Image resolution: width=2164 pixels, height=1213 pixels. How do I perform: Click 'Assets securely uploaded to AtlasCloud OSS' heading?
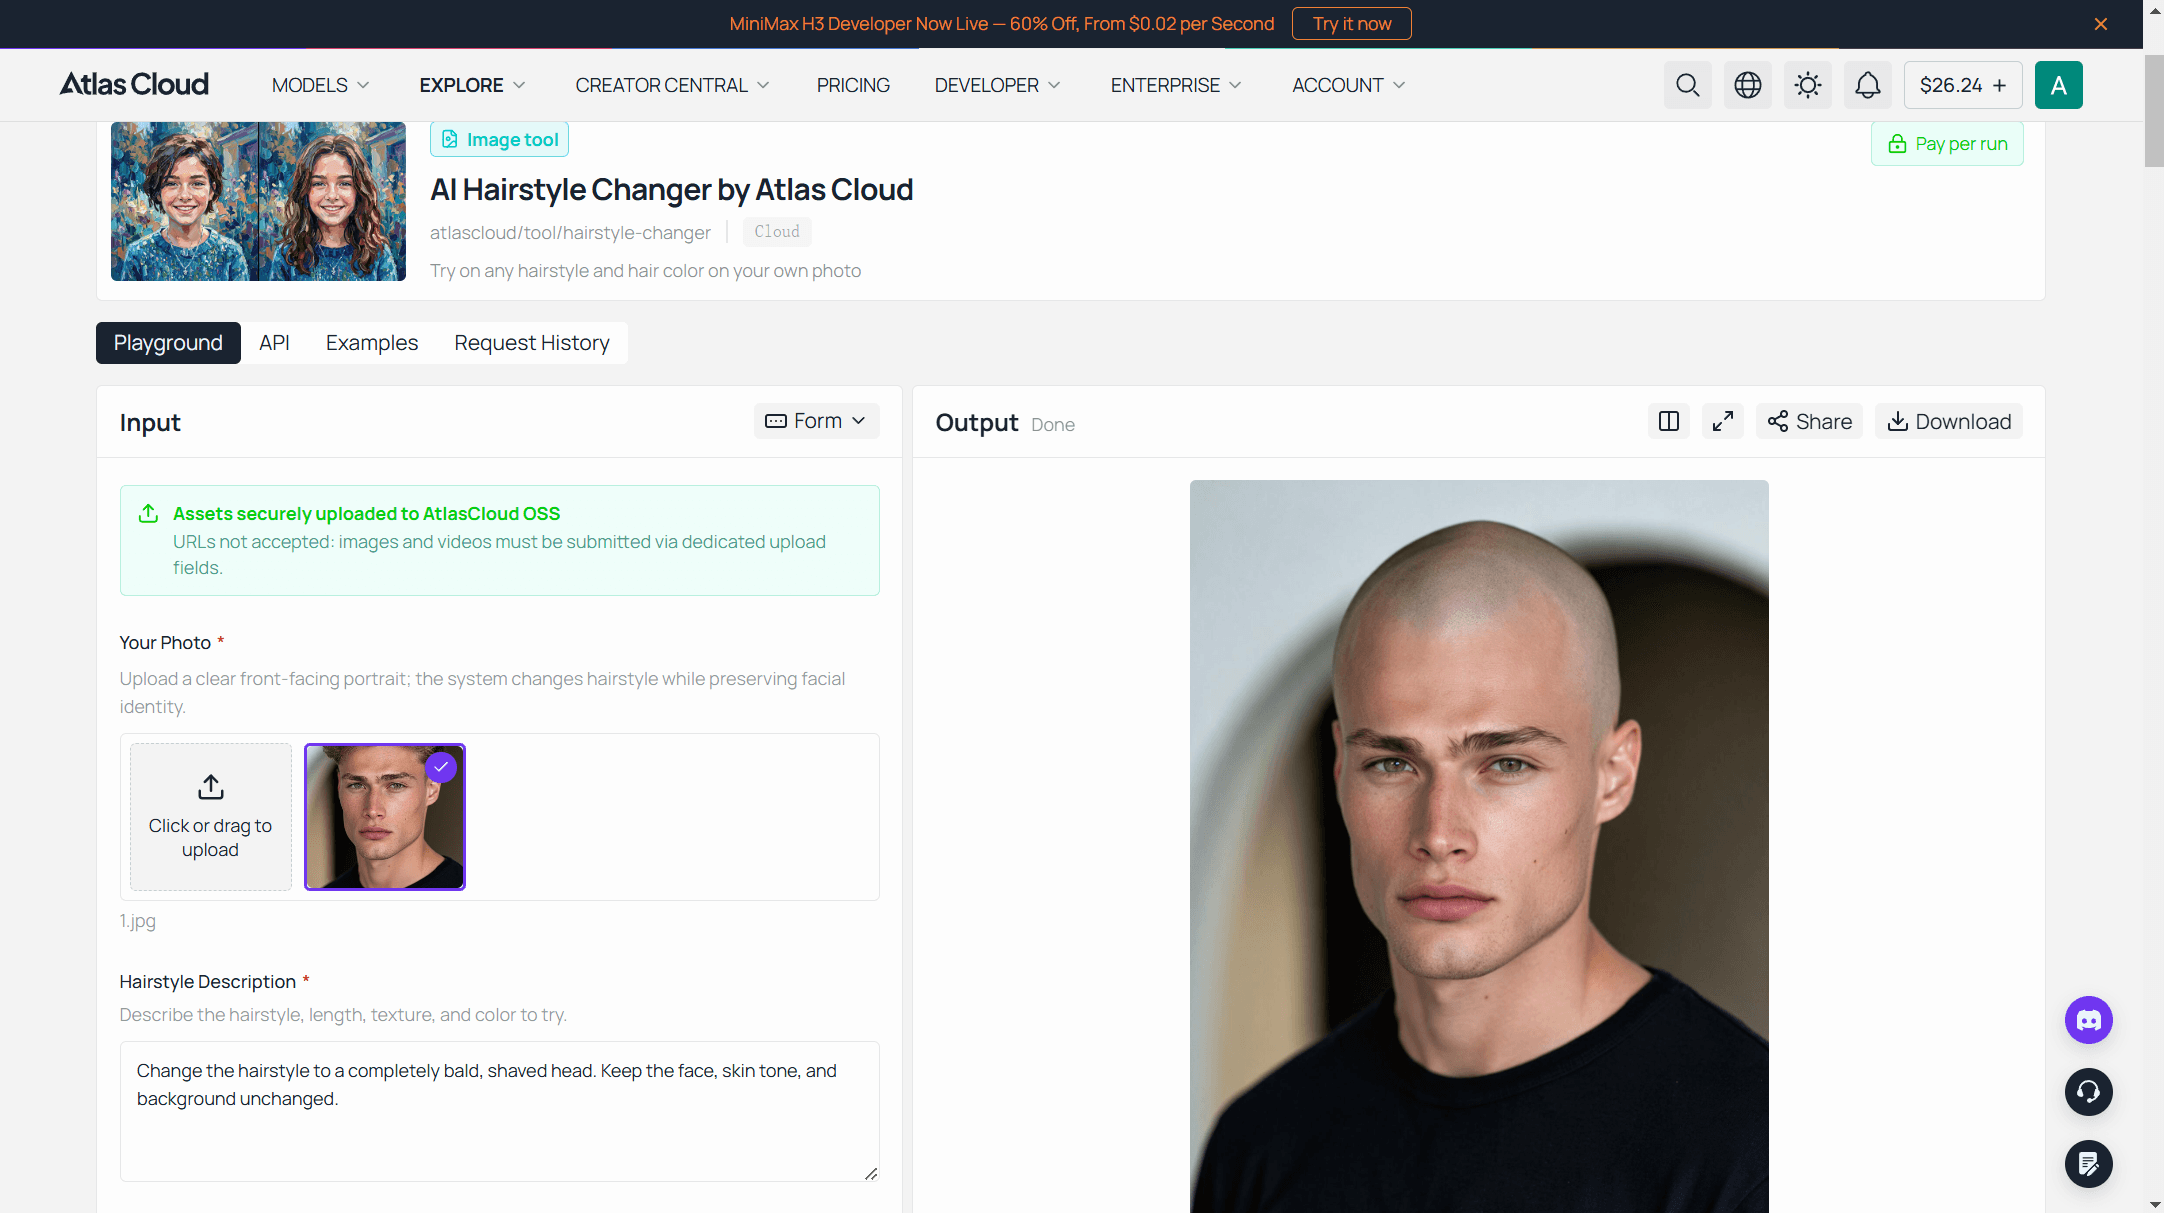tap(366, 513)
